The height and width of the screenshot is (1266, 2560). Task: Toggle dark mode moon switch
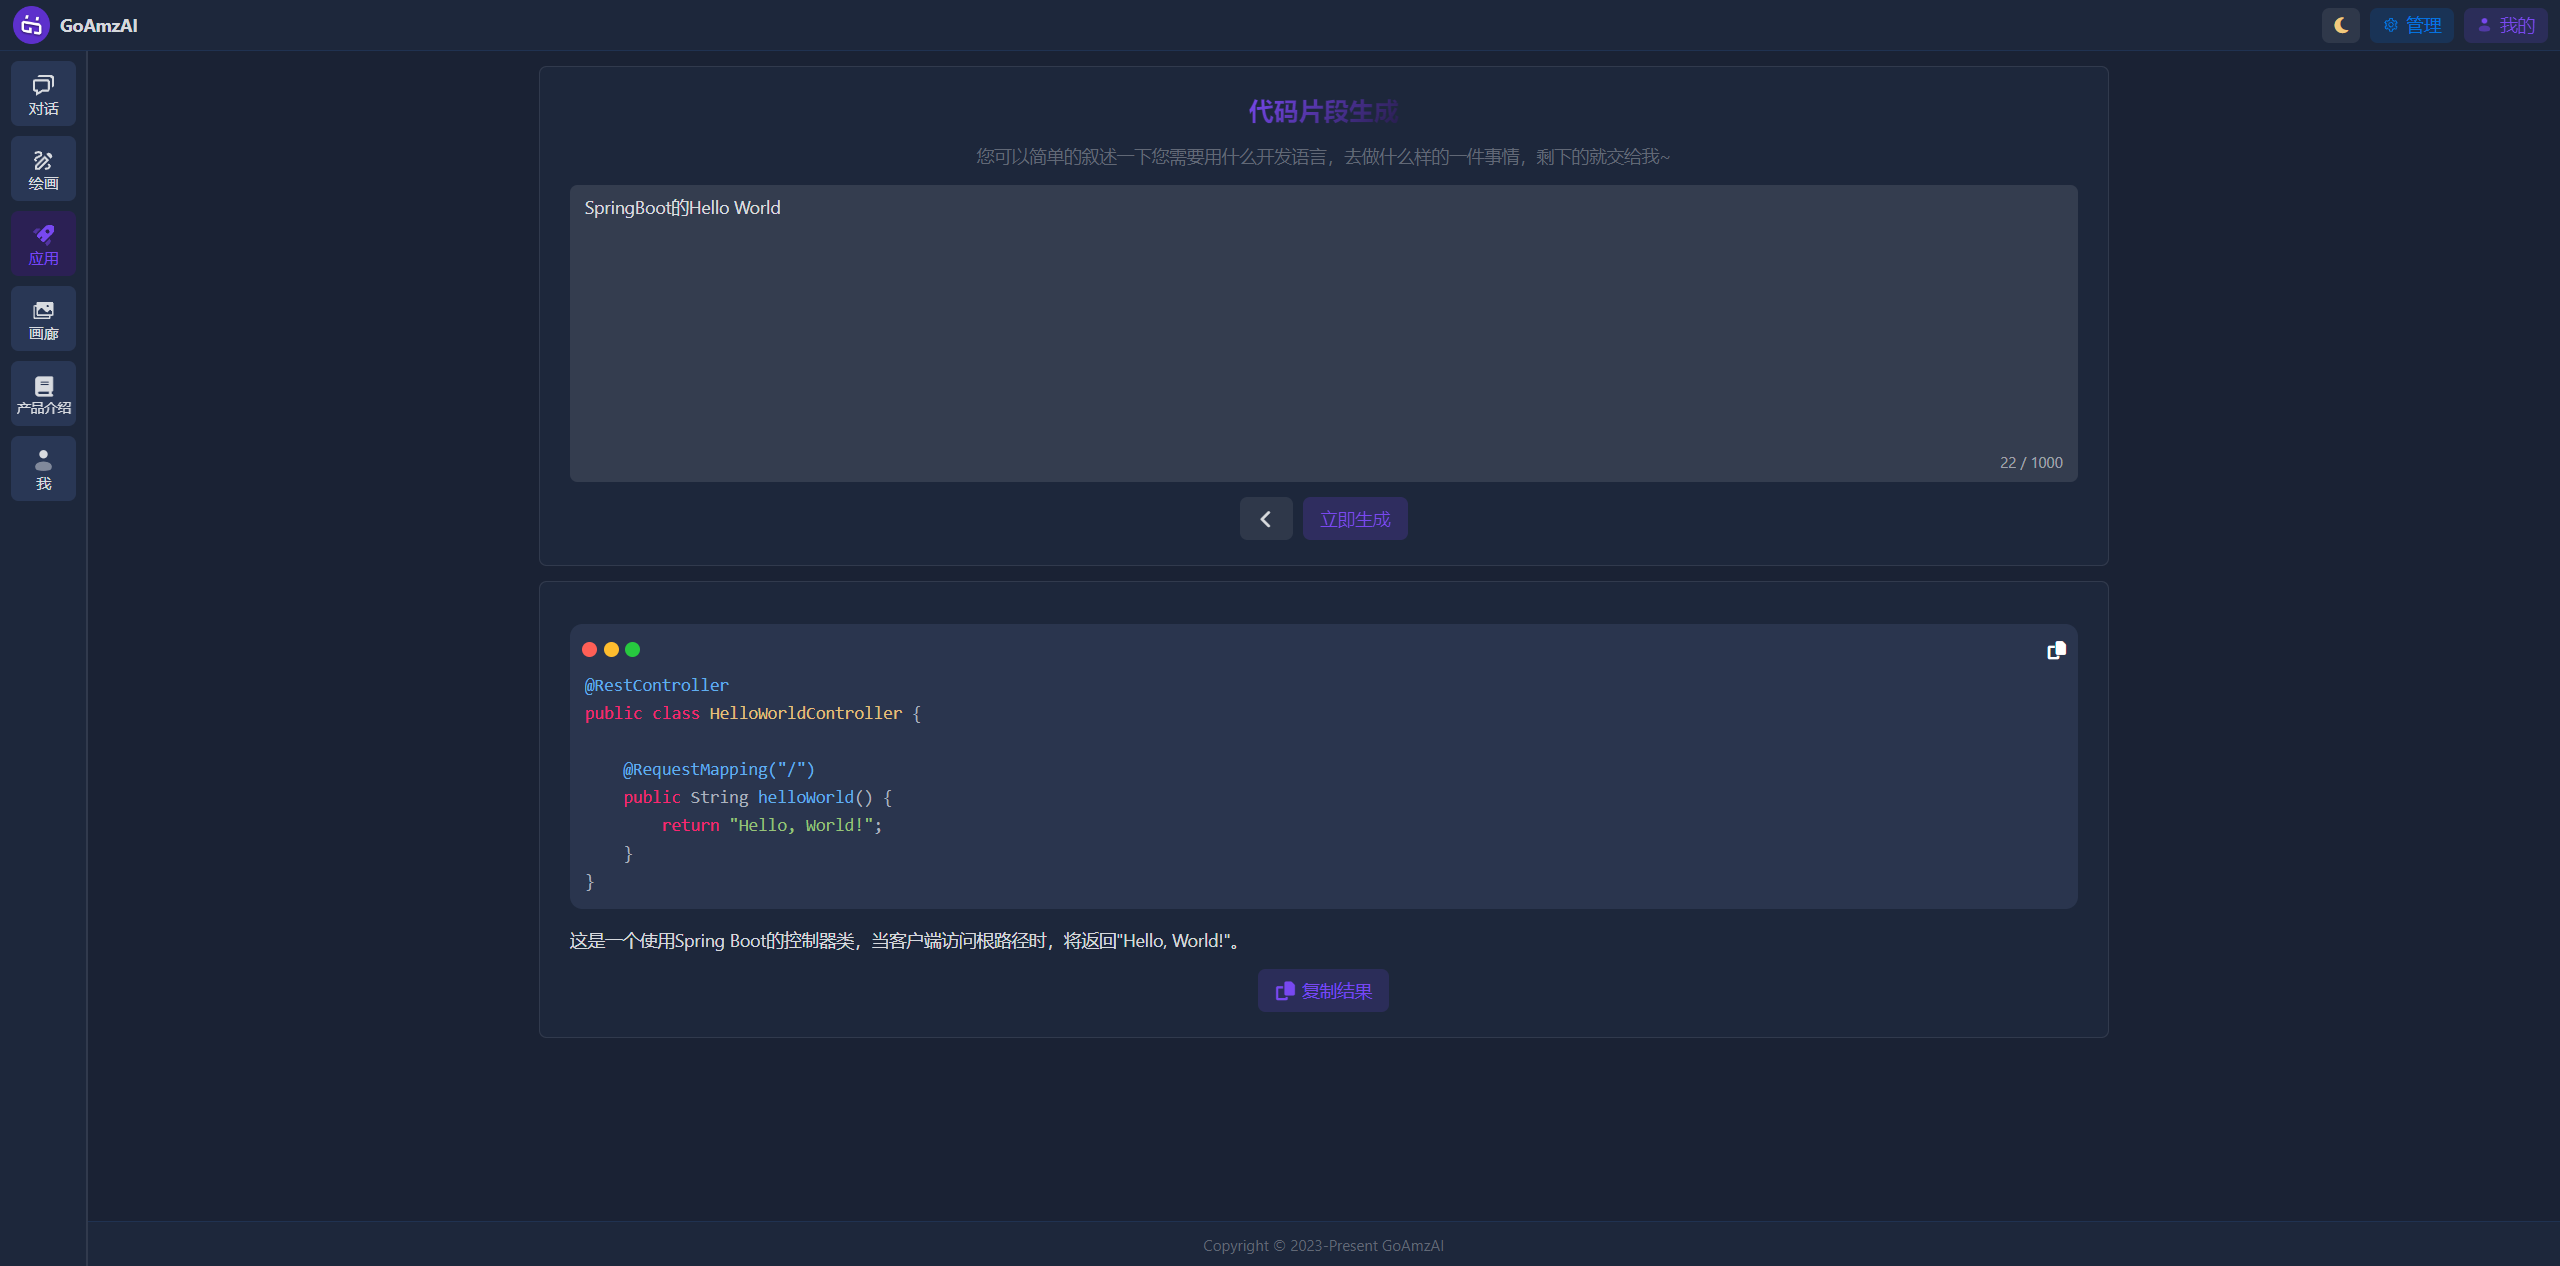pos(2340,25)
